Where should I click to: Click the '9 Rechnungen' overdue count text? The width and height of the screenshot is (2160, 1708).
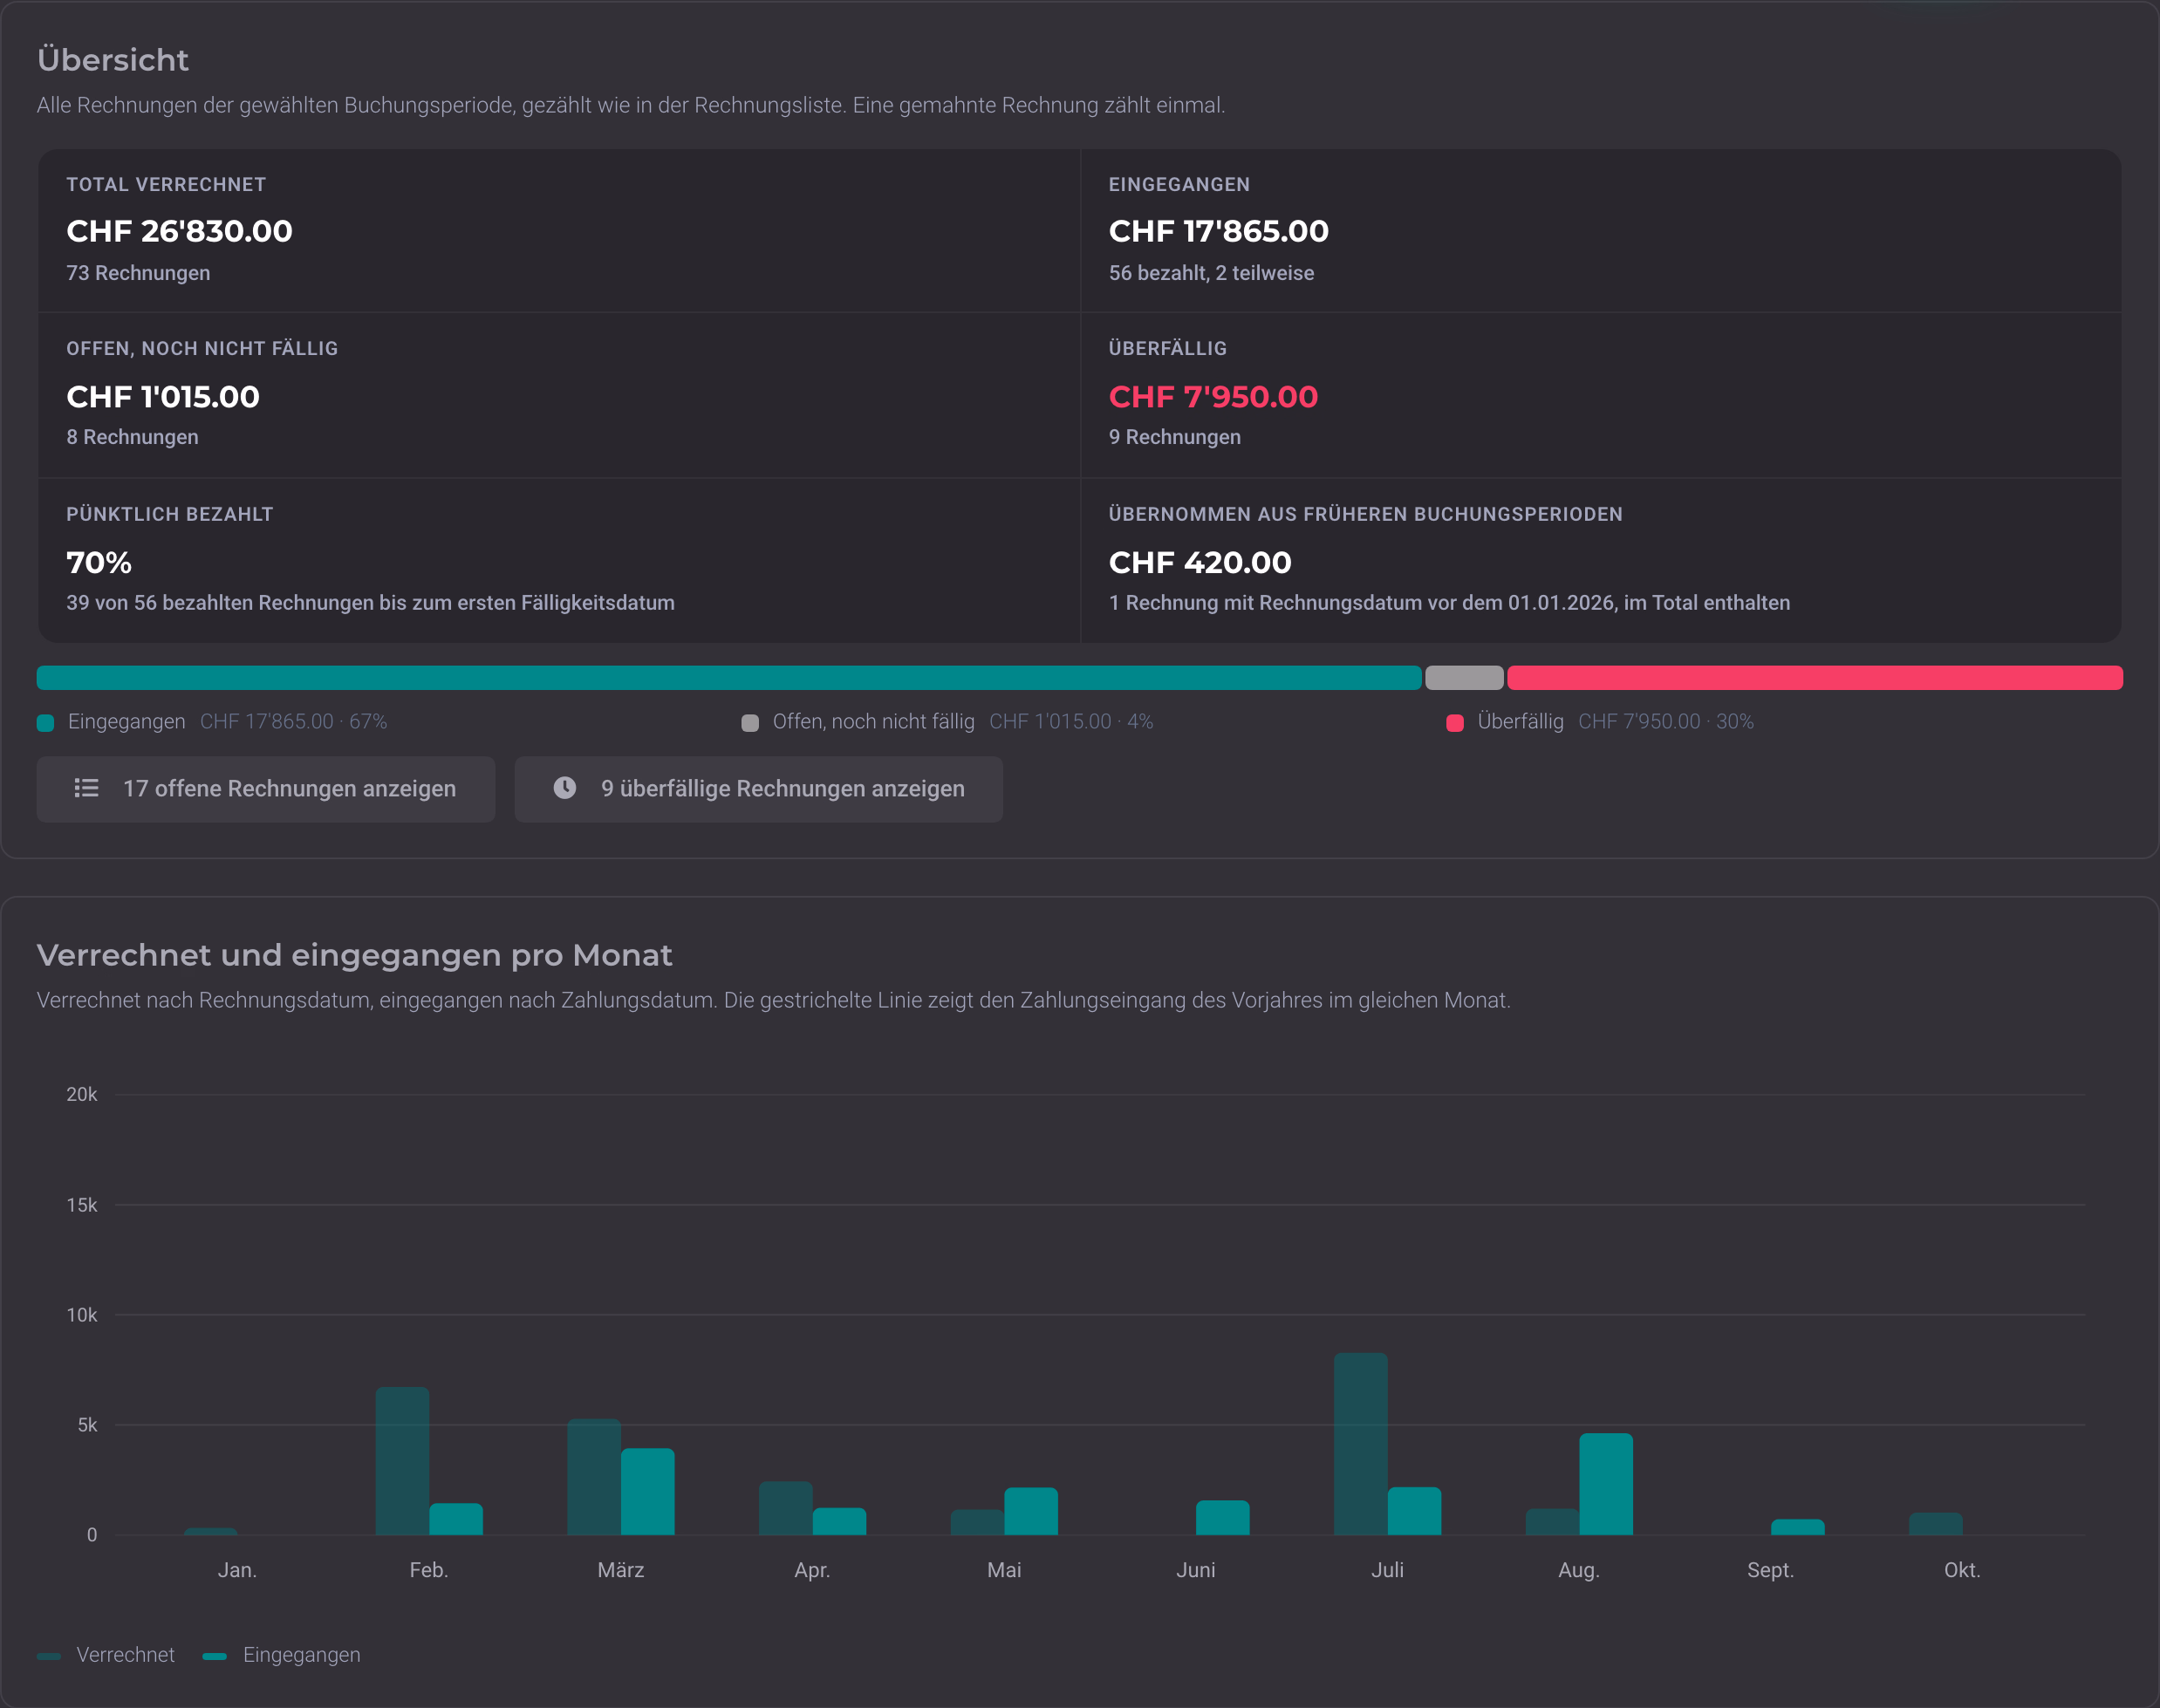point(1175,437)
